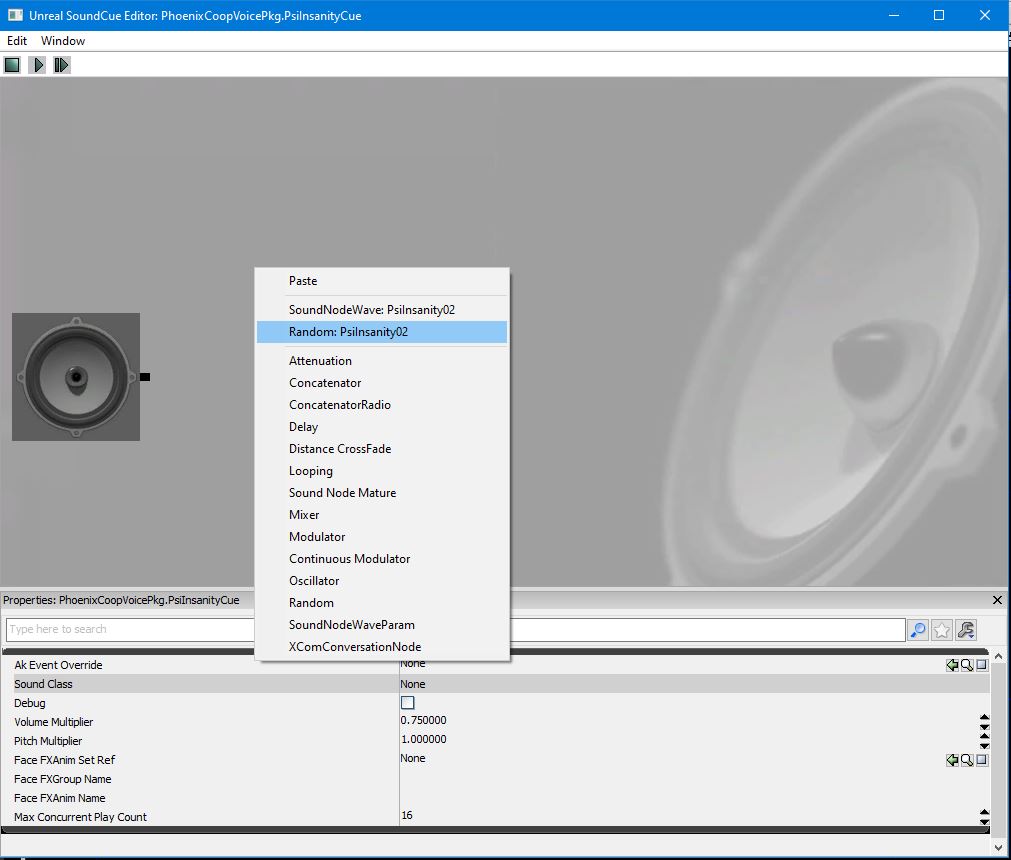
Task: Click the black output connector of the speaker node
Action: 145,377
